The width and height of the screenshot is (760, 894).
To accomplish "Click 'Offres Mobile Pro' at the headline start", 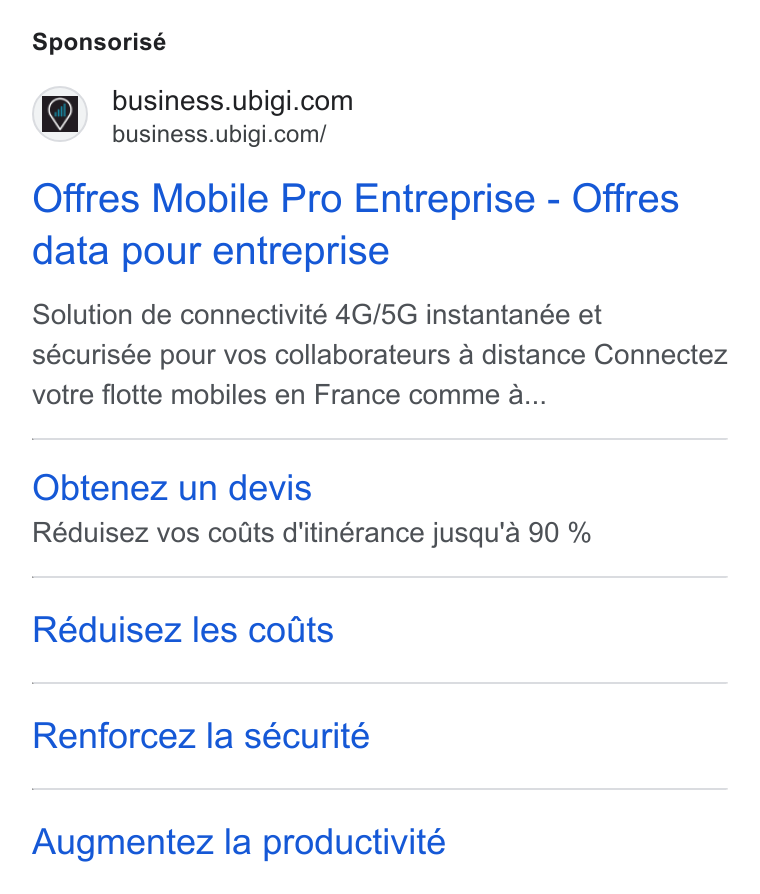I will 188,199.
